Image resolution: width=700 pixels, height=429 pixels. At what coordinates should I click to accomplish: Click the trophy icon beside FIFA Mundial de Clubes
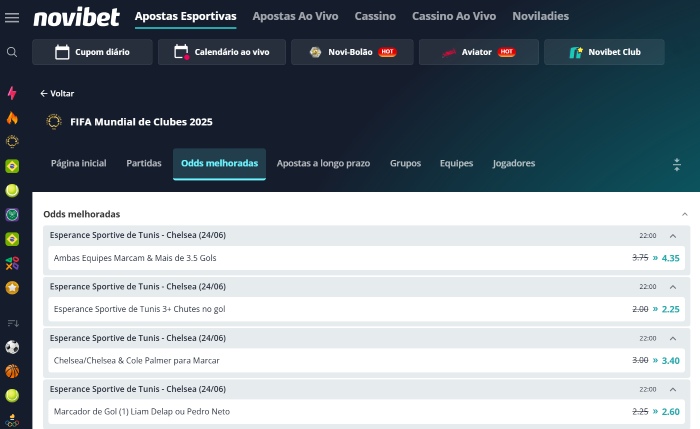54,121
